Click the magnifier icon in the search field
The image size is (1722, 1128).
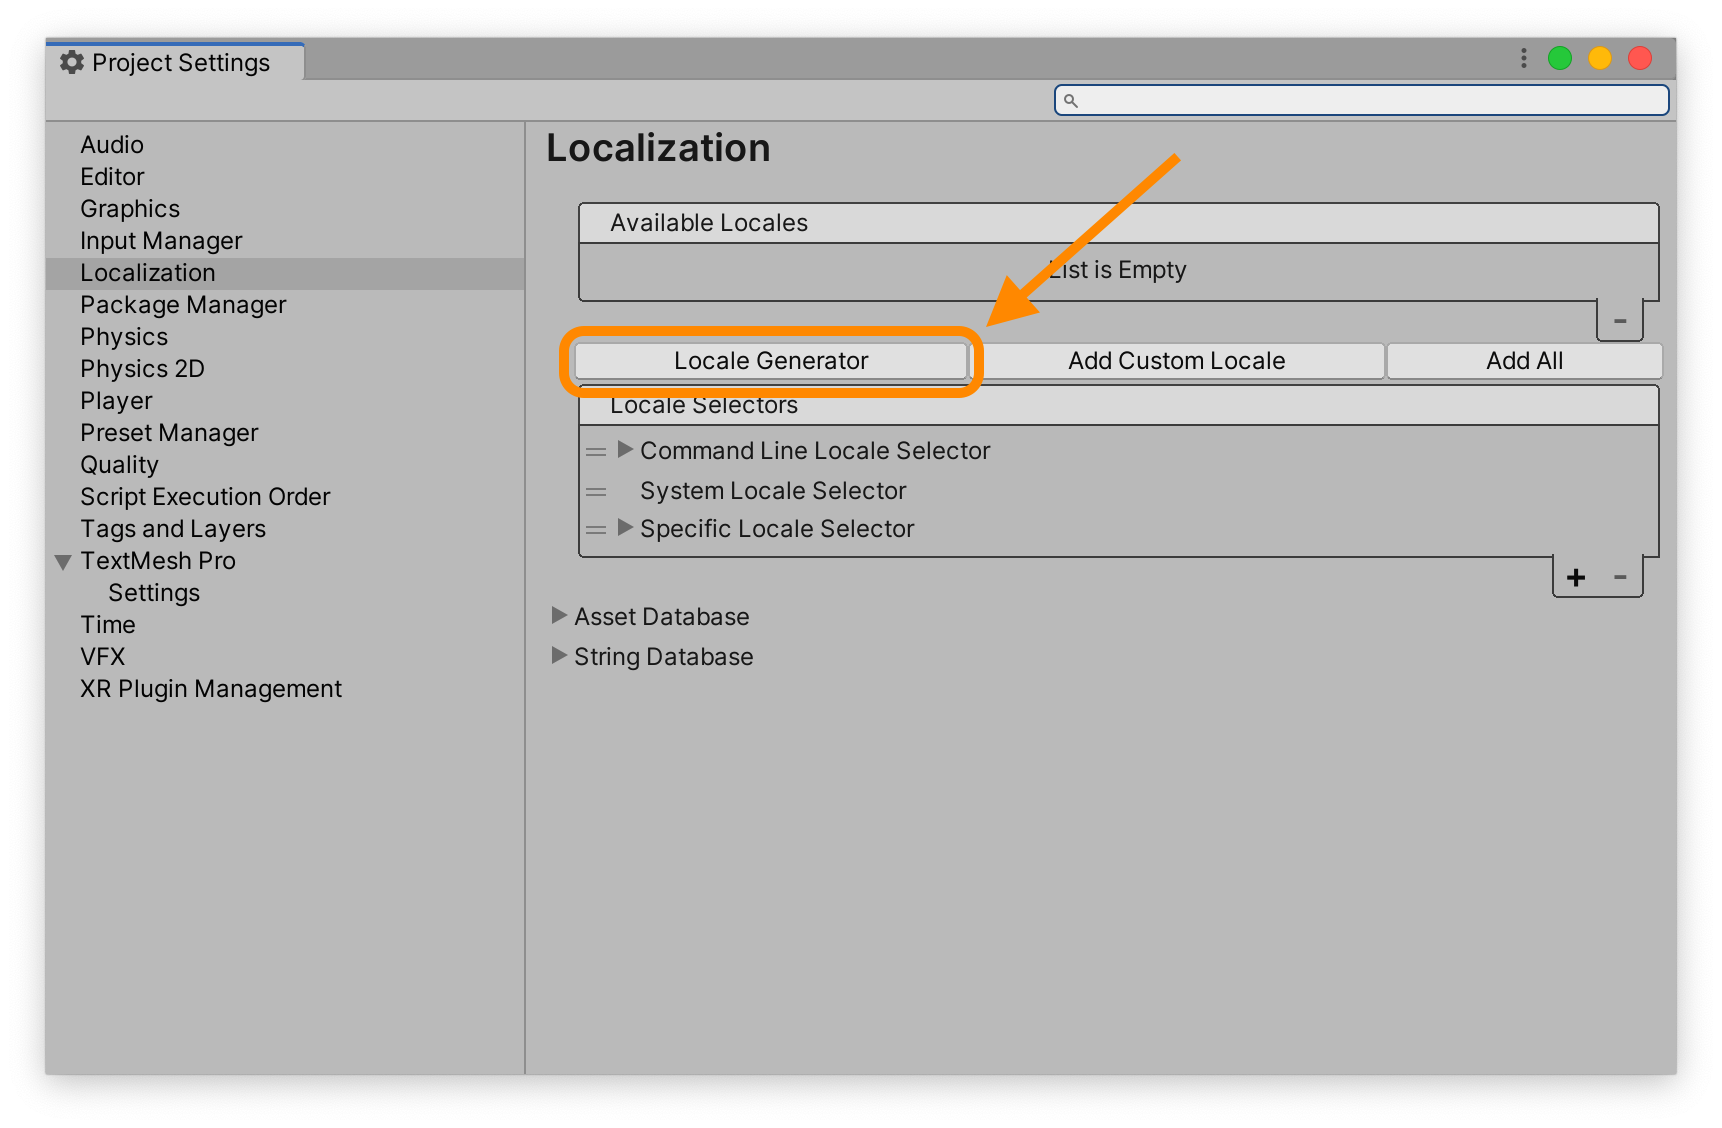pos(1071,100)
